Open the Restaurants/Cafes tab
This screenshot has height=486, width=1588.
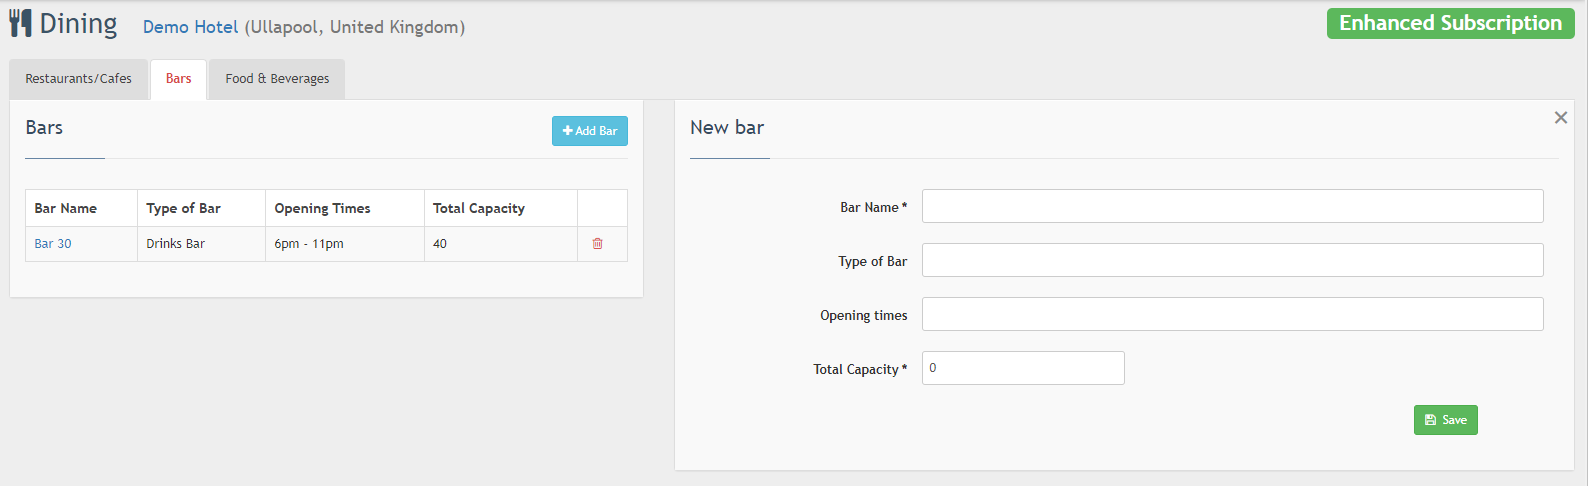pyautogui.click(x=79, y=79)
